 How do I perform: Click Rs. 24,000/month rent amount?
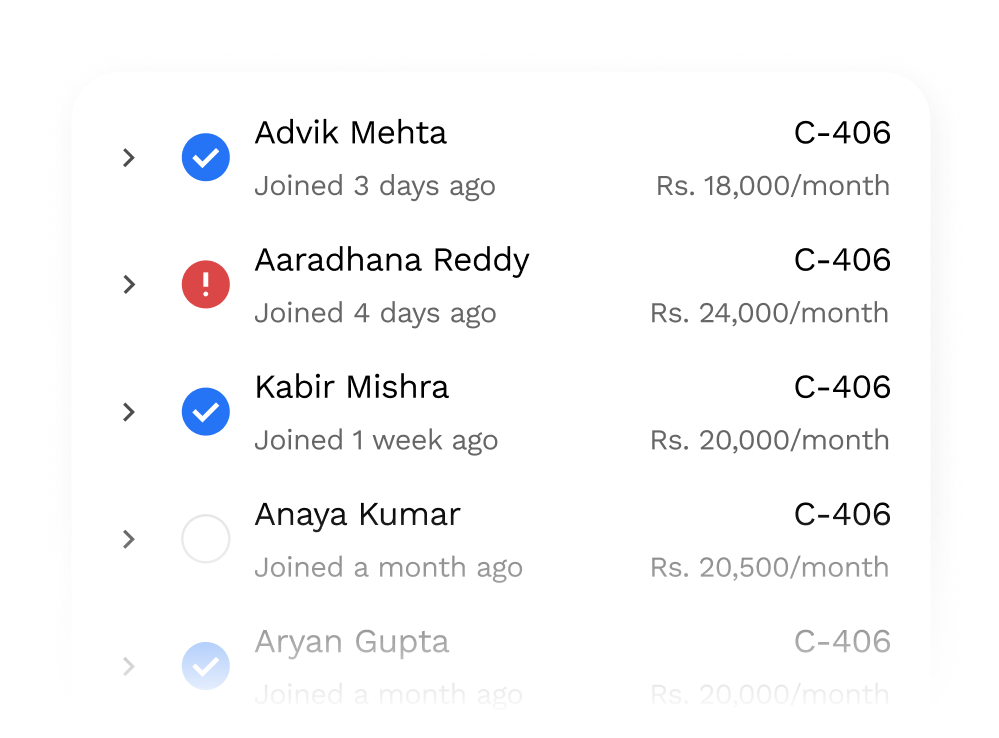click(769, 313)
